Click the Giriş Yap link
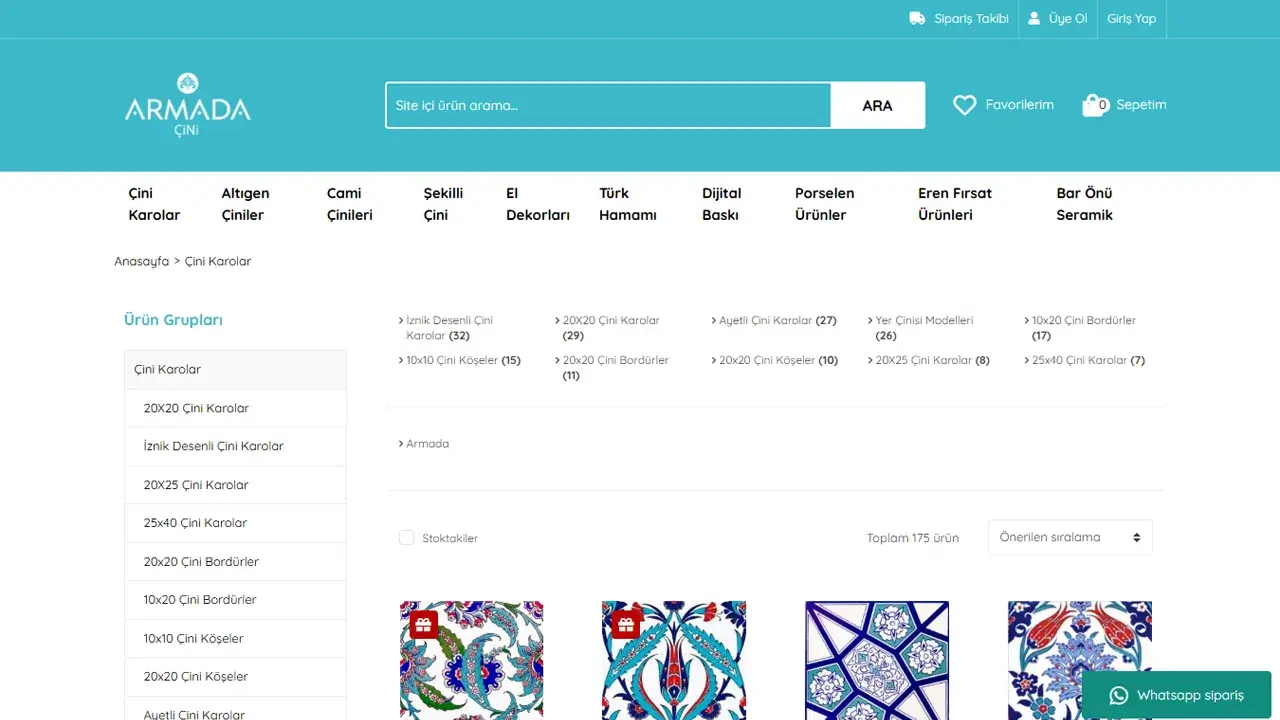 click(1131, 19)
